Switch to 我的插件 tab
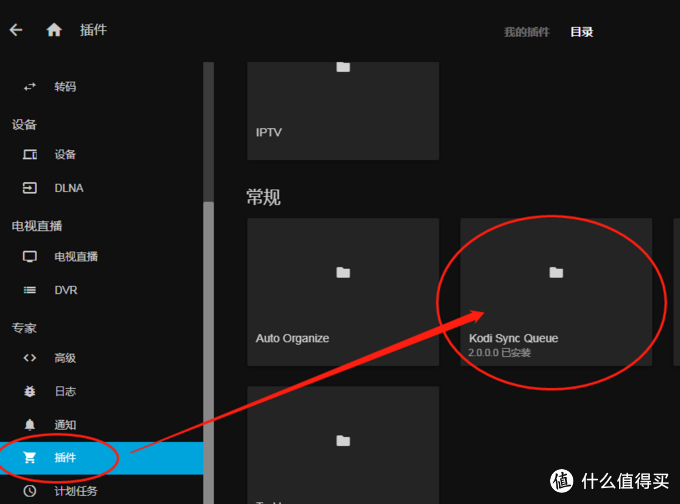 526,32
